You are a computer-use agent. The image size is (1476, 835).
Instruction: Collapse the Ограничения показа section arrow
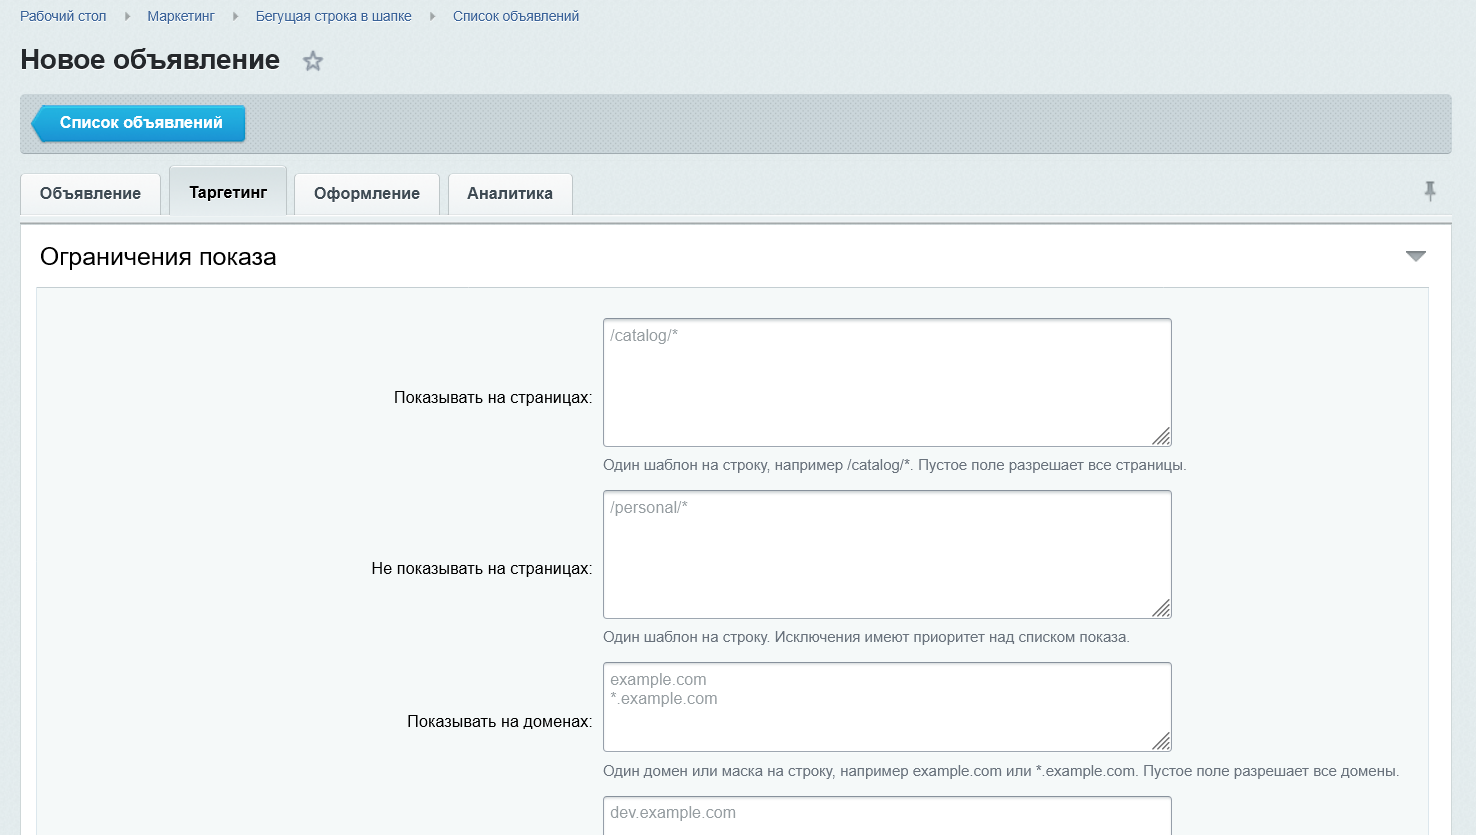[x=1415, y=256]
